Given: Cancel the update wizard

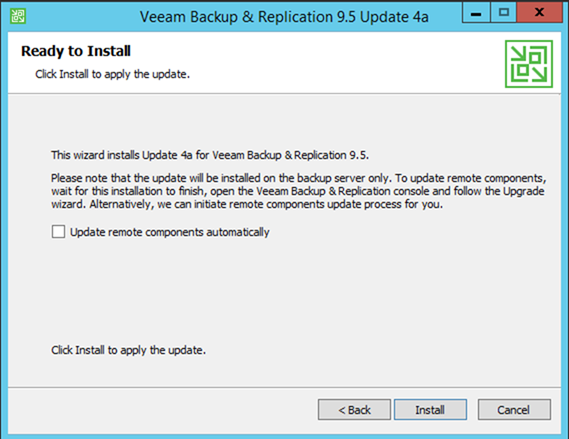Looking at the screenshot, I should click(514, 410).
